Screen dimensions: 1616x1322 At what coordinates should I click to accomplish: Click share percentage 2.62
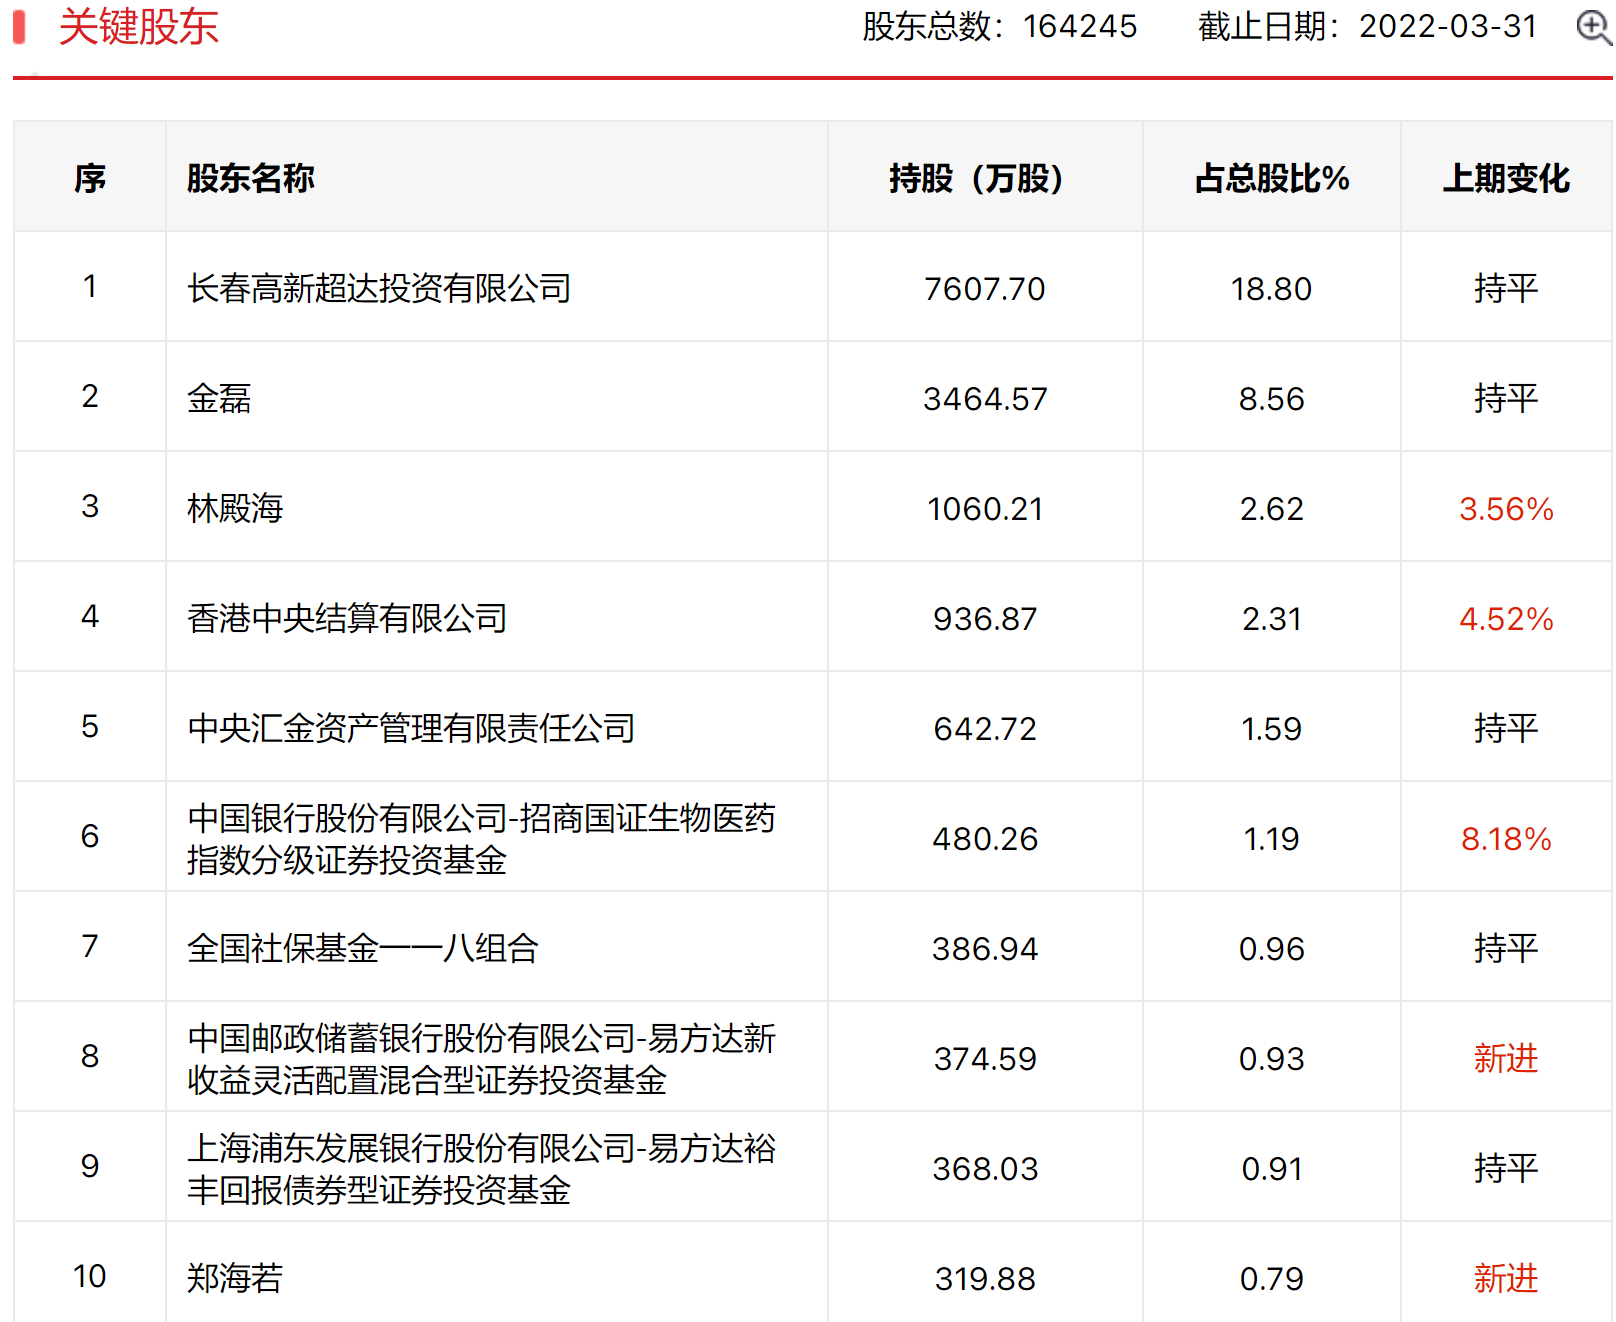tap(1271, 509)
